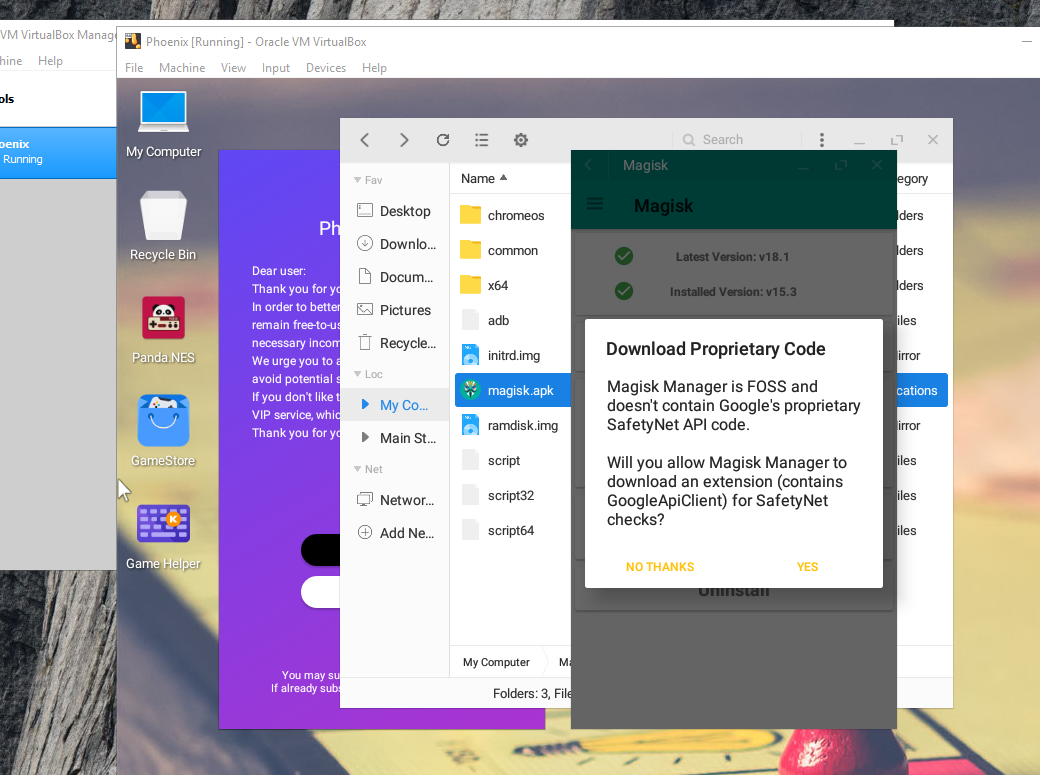Select Add Network sidebar entry
The width and height of the screenshot is (1040, 775).
pyautogui.click(x=395, y=533)
